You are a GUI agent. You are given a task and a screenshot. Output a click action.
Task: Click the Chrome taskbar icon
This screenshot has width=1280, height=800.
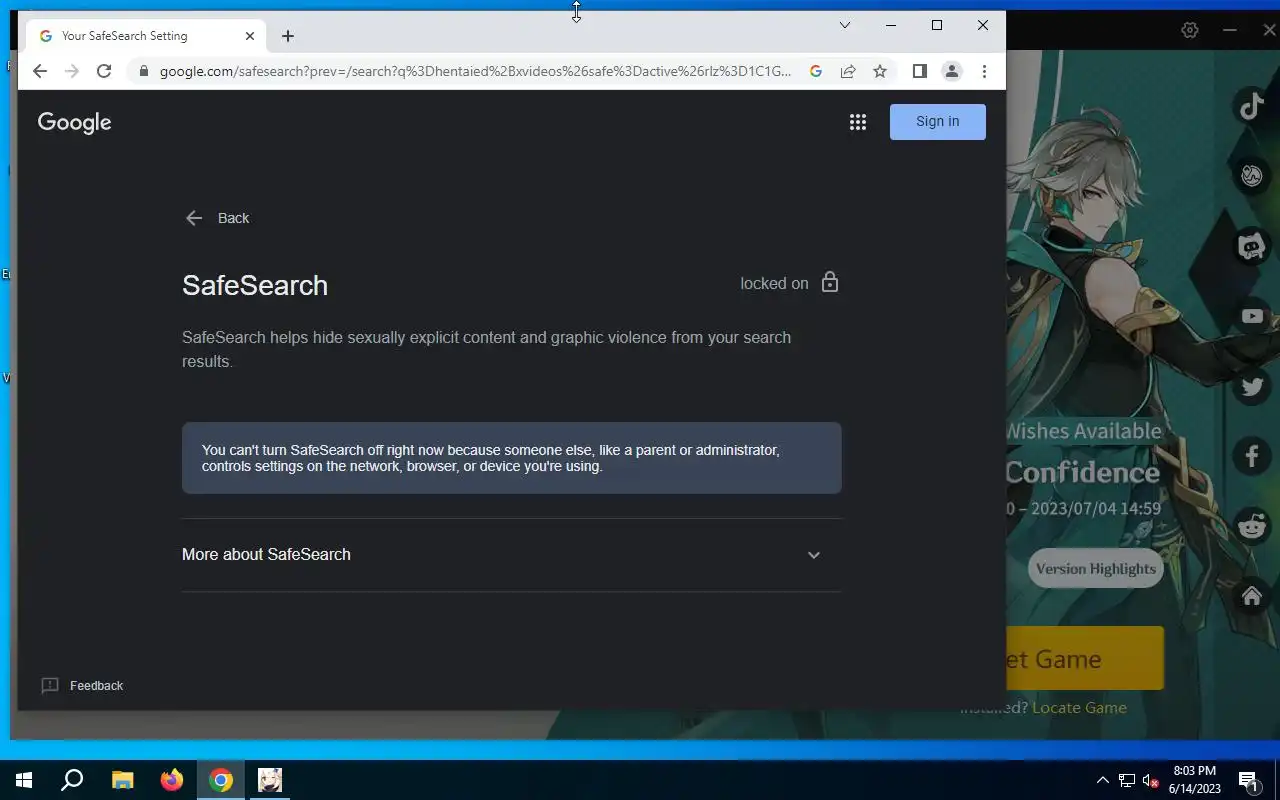[221, 780]
